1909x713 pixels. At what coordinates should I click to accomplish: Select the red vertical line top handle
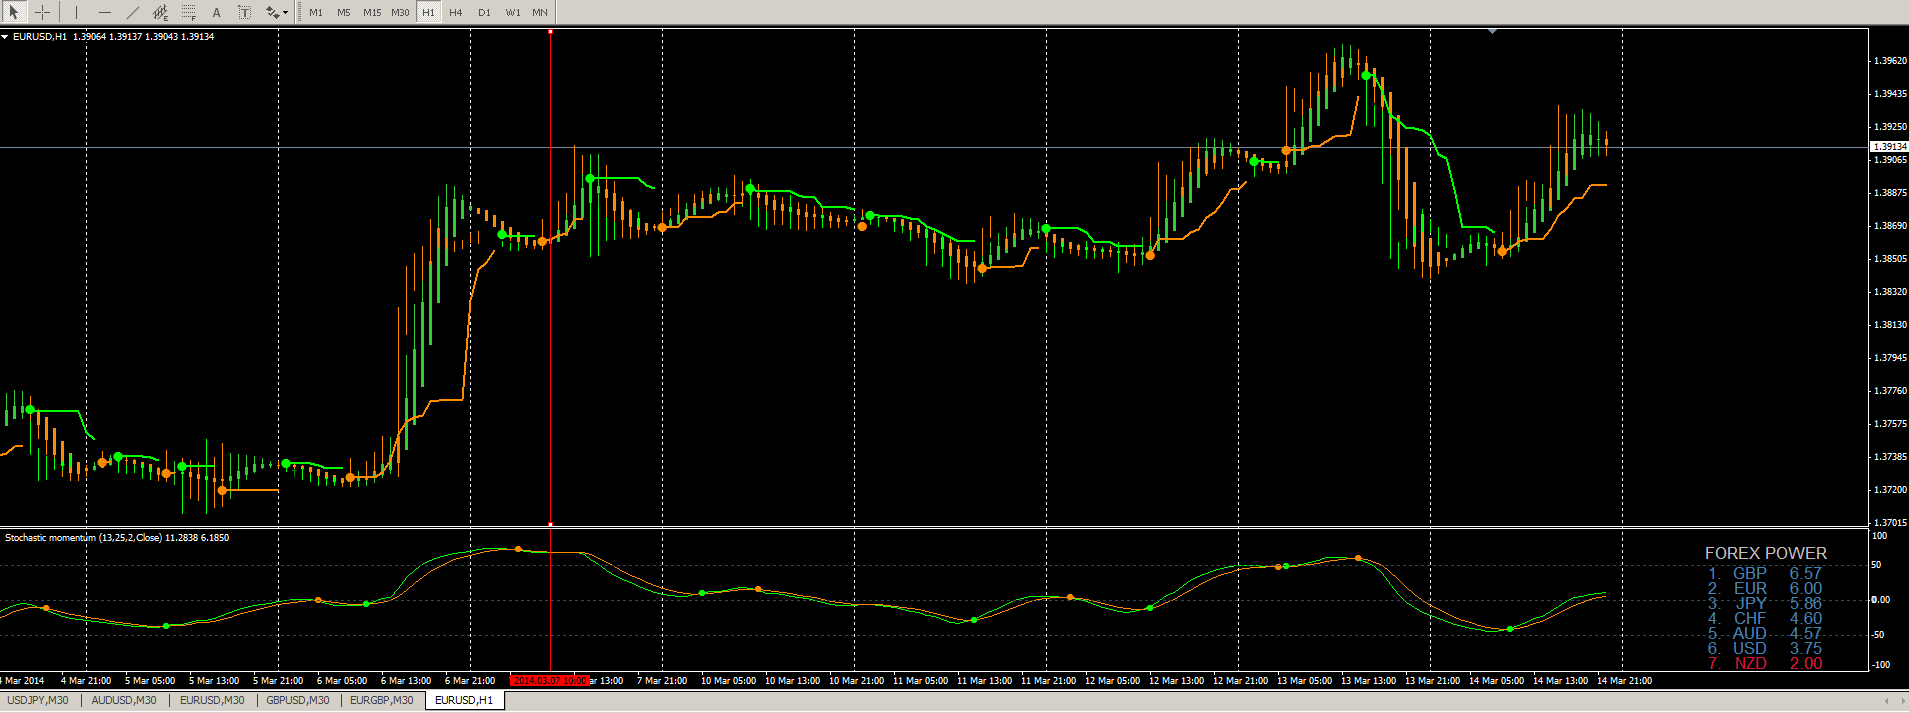click(x=550, y=32)
